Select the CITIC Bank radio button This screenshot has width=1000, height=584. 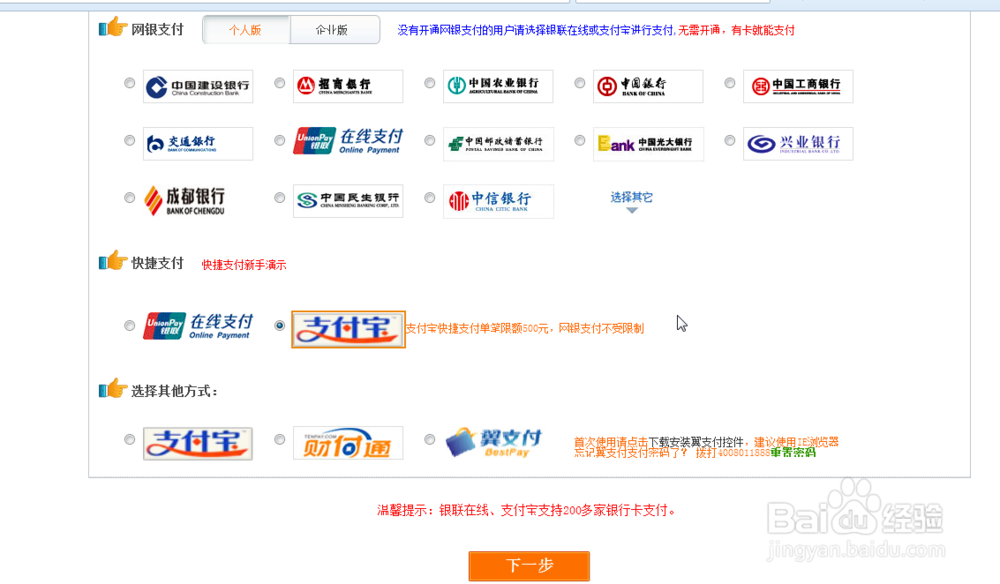coord(430,198)
